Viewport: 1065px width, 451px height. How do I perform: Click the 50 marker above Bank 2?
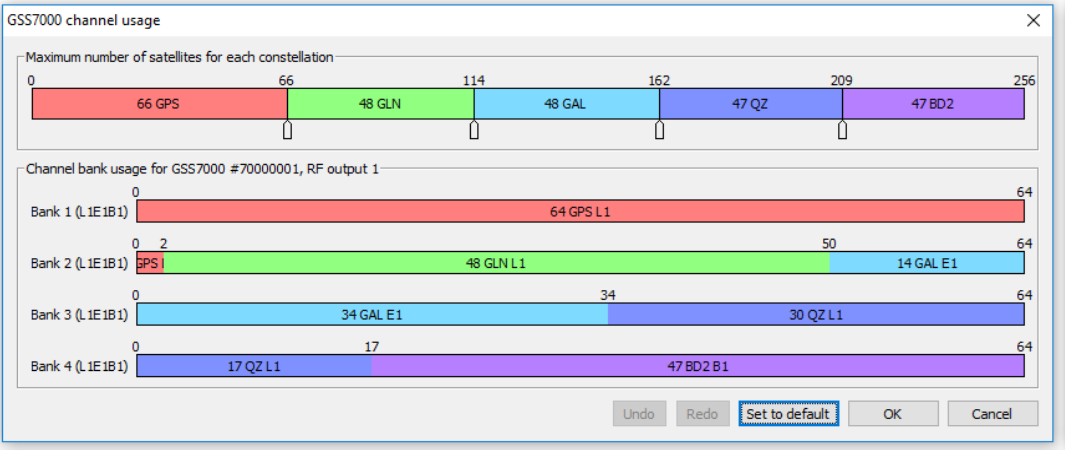pyautogui.click(x=829, y=244)
